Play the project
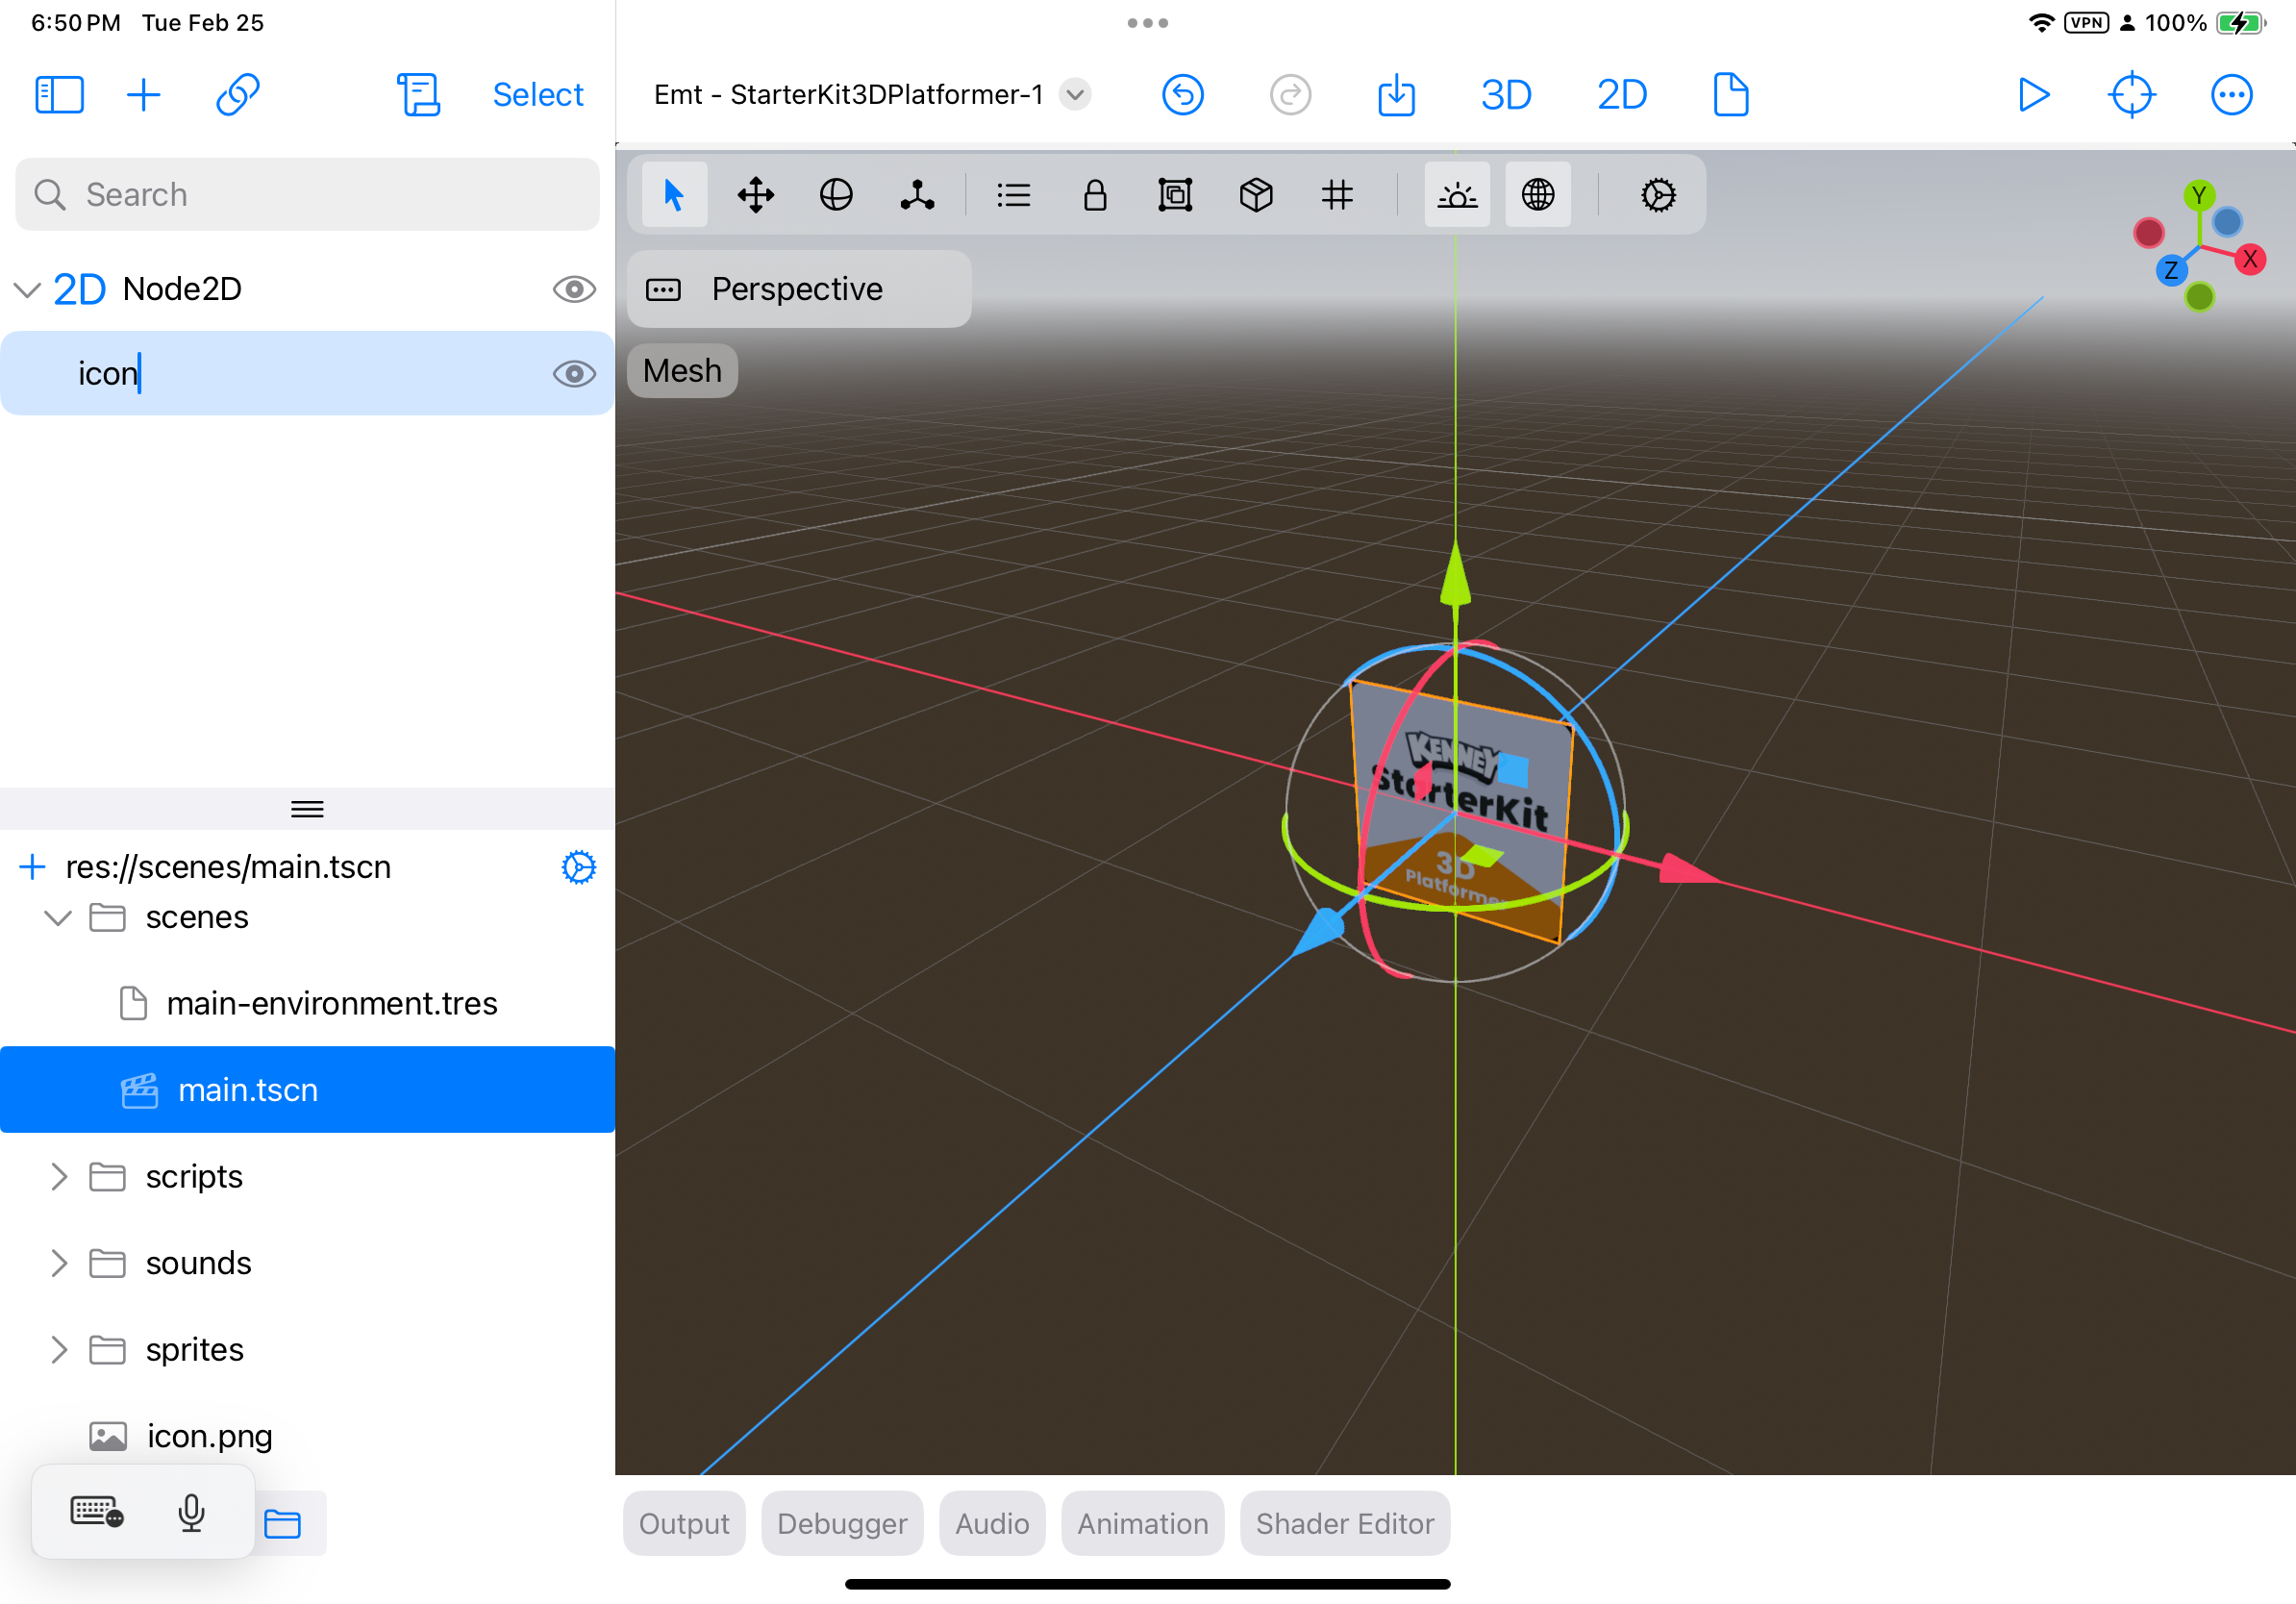2296x1604 pixels. point(2034,95)
